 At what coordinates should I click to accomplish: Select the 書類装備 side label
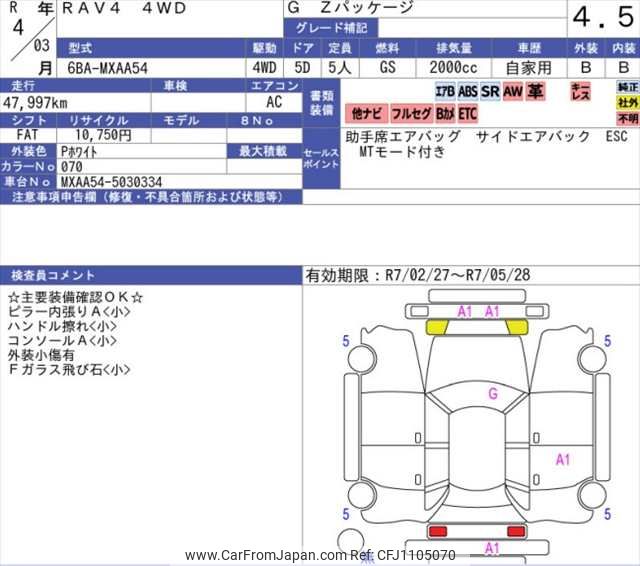coord(322,103)
